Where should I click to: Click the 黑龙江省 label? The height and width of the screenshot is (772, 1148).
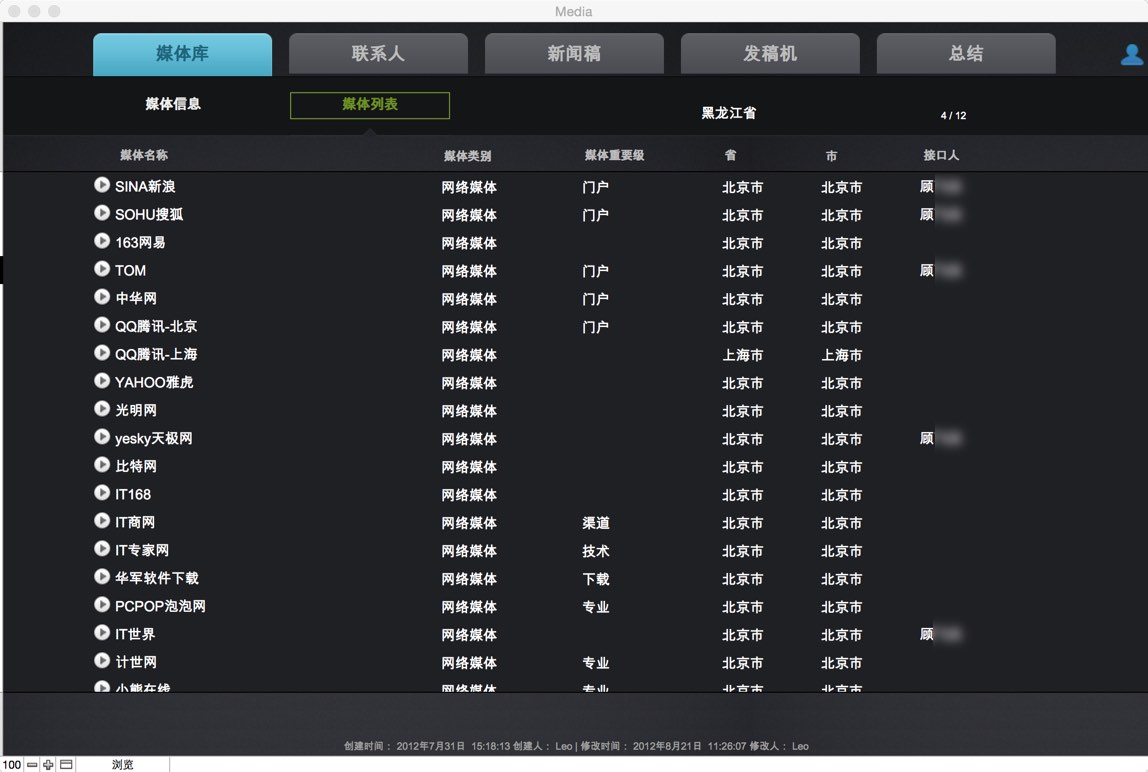pos(728,113)
